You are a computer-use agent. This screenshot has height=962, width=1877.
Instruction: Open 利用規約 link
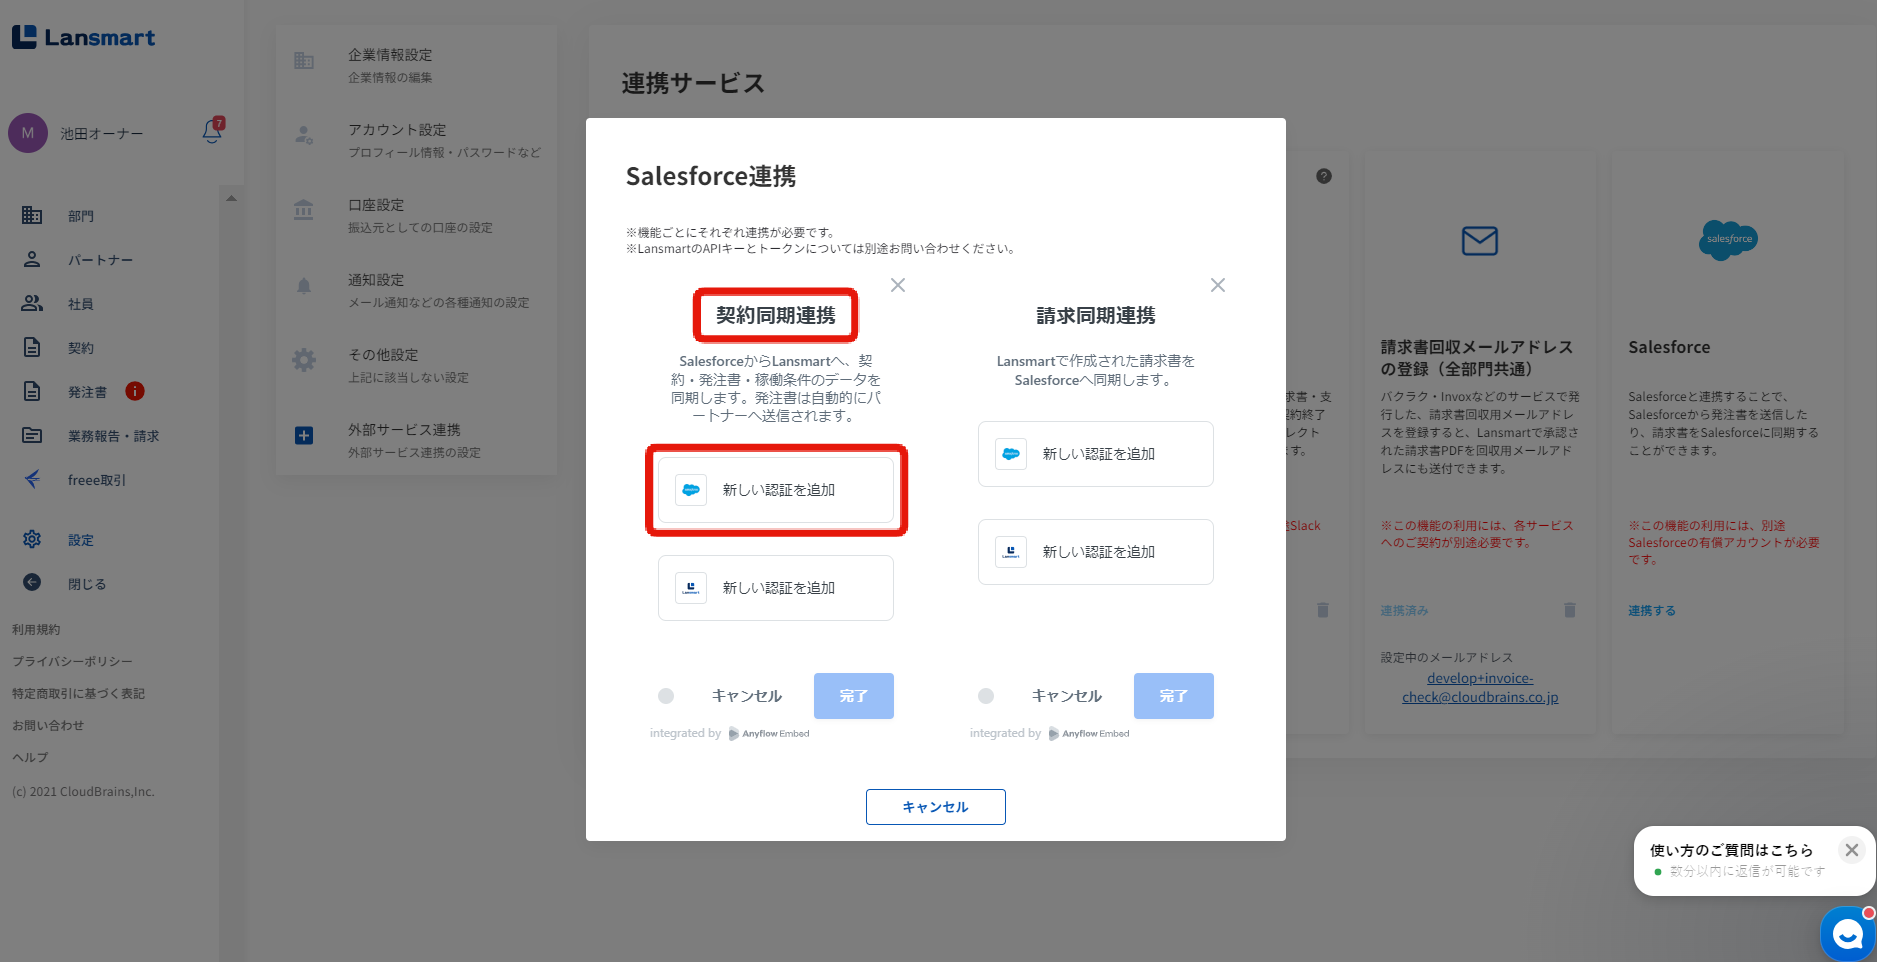36,630
